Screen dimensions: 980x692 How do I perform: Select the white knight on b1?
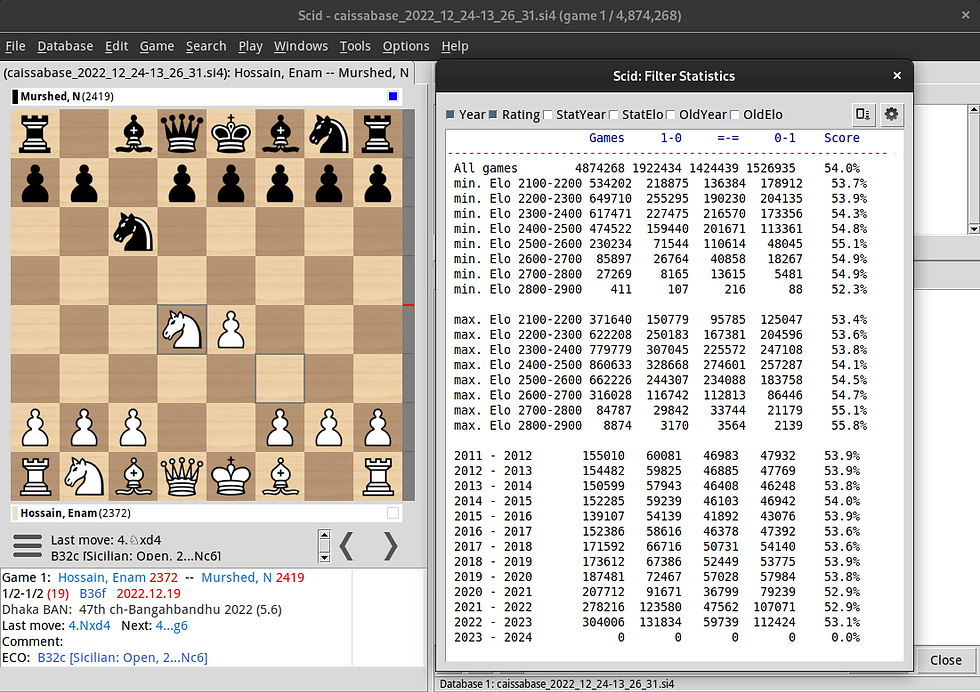pos(84,476)
